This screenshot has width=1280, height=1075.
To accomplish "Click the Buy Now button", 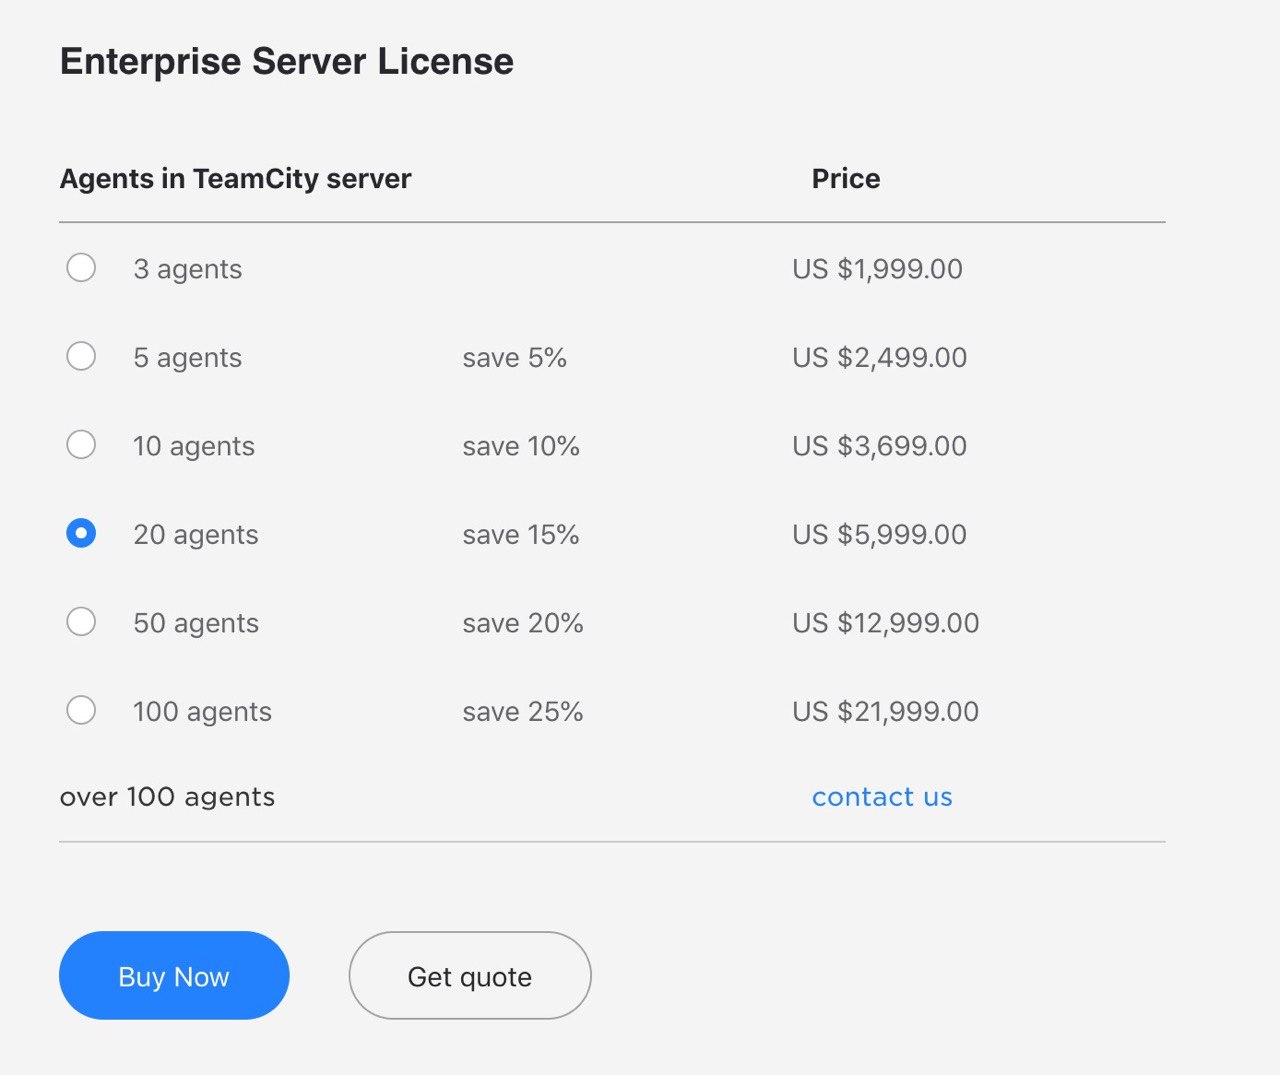I will pos(174,976).
